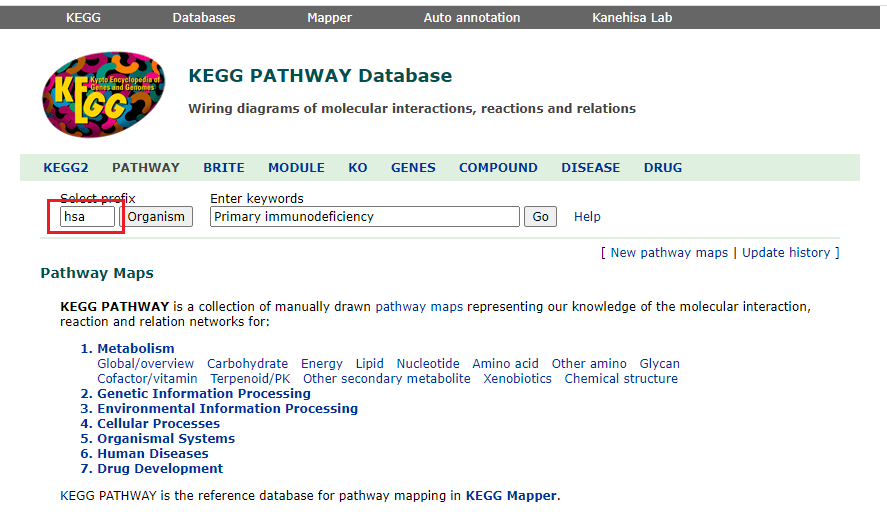Switch to the MODULE tab
This screenshot has width=887, height=516.
[x=296, y=167]
